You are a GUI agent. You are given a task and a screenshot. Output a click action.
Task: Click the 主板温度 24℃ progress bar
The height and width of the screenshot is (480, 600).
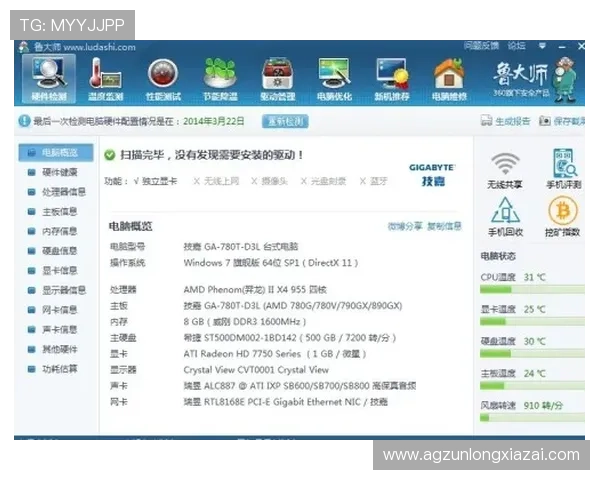(532, 386)
